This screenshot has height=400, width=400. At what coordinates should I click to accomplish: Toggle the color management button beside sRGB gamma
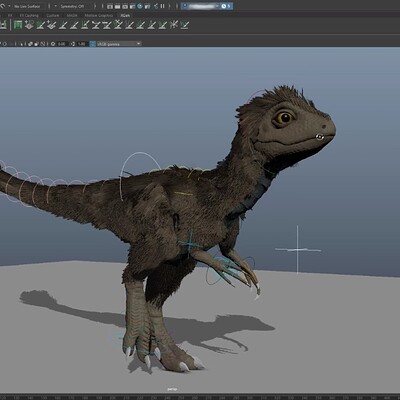click(x=93, y=44)
